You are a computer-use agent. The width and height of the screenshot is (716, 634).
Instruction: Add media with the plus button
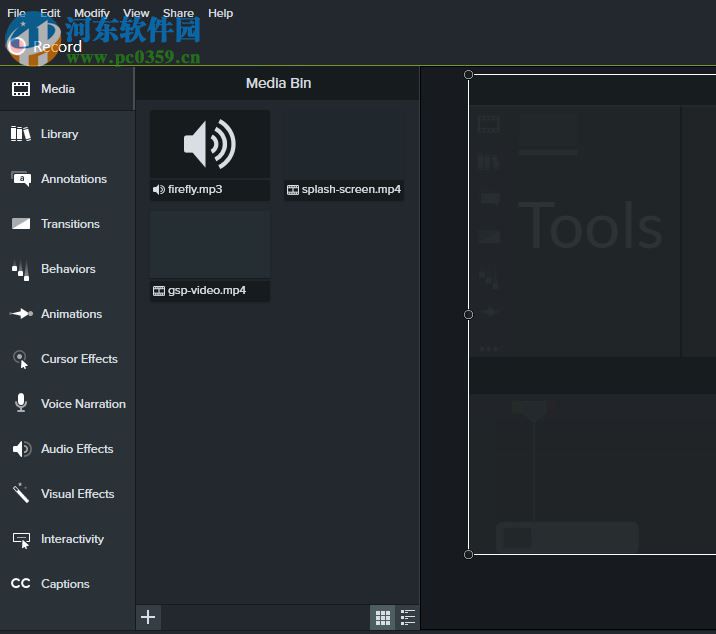(x=148, y=617)
